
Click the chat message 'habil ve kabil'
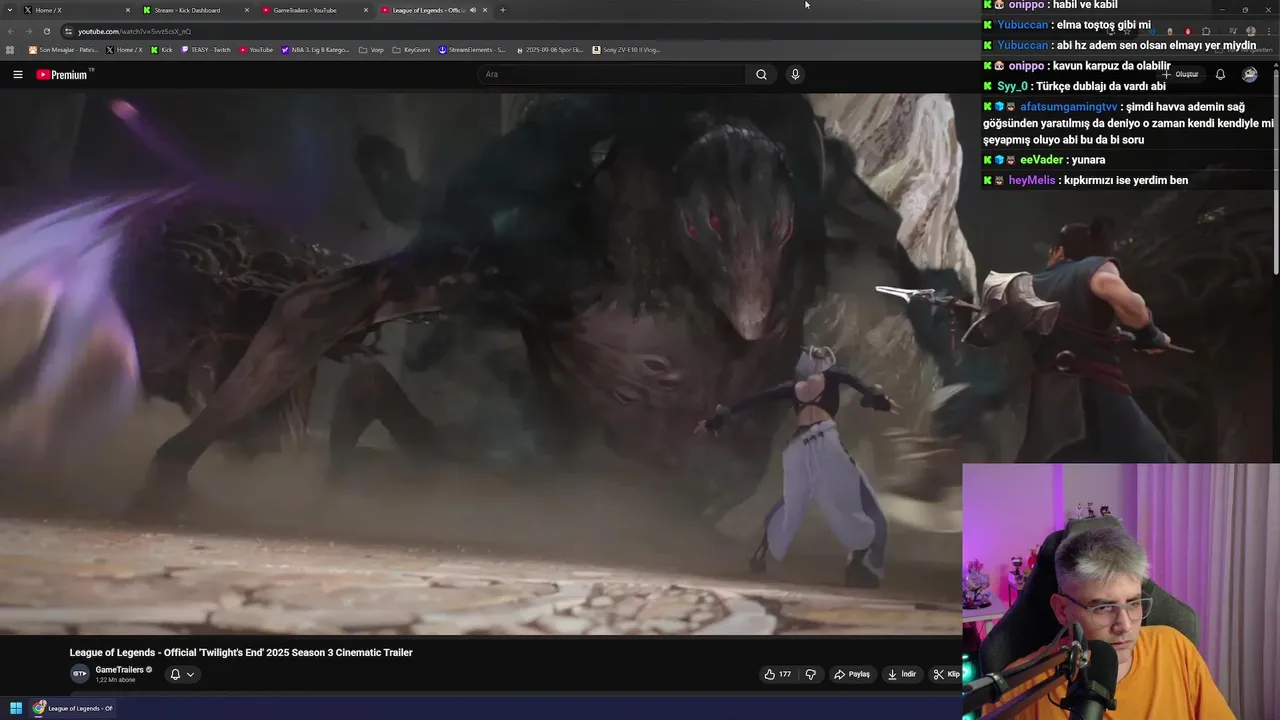coord(1084,5)
